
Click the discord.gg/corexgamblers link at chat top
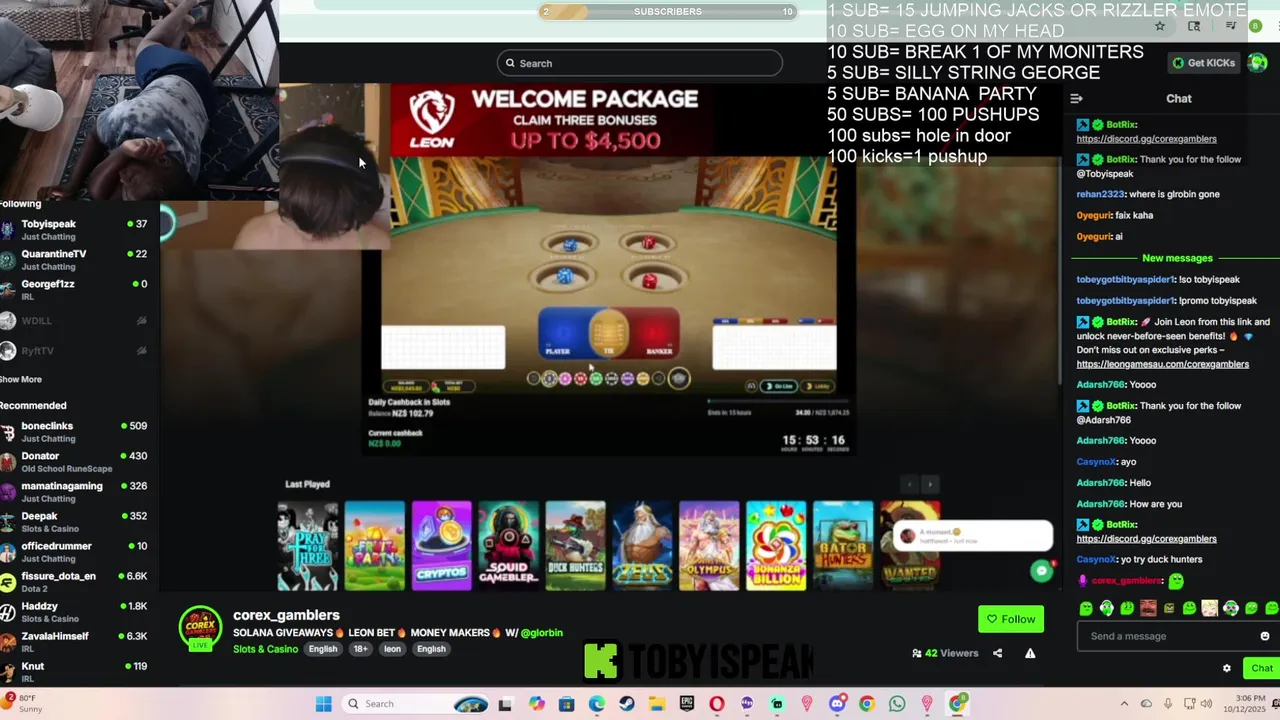[x=1146, y=139]
